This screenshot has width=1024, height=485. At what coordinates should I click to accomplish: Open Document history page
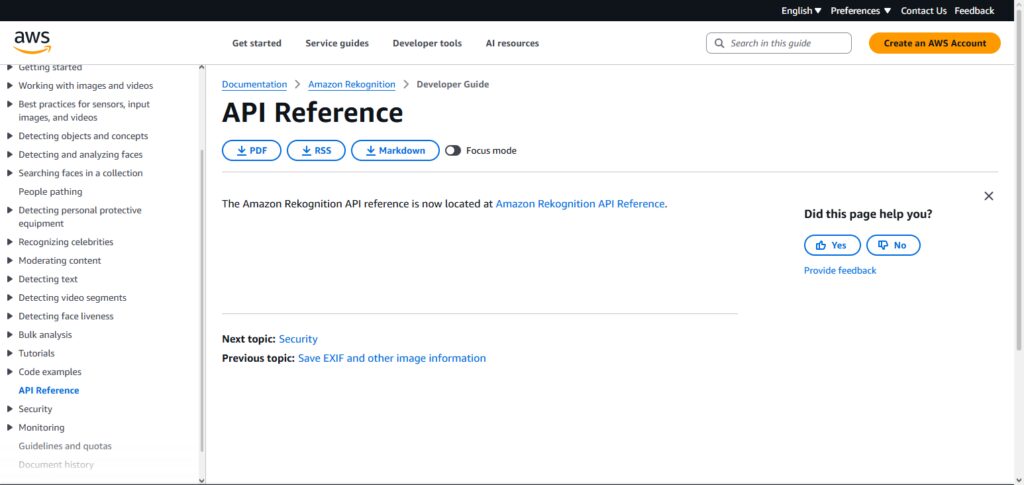56,465
